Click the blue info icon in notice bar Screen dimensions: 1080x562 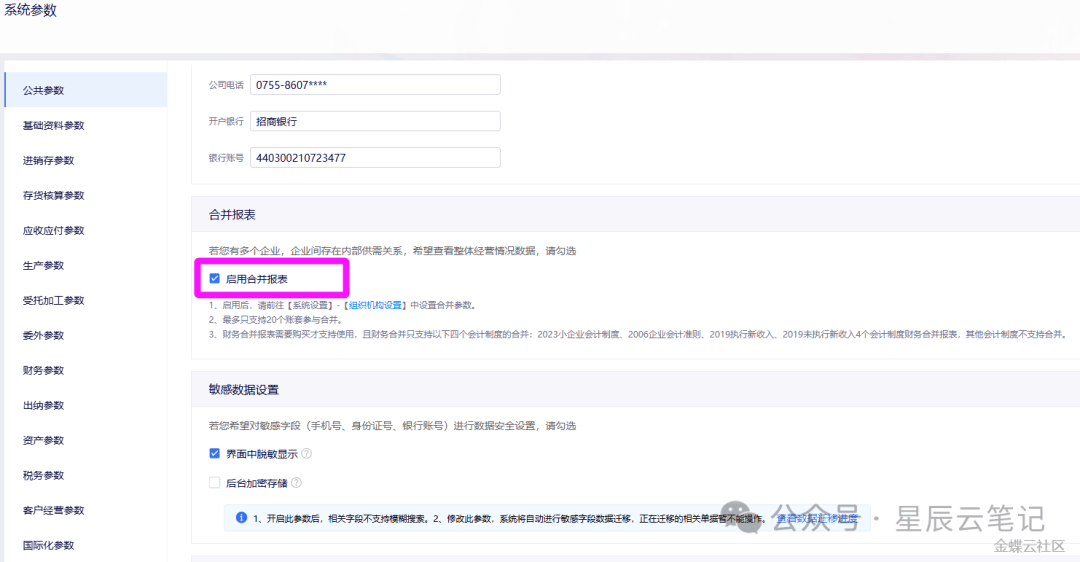tap(241, 518)
